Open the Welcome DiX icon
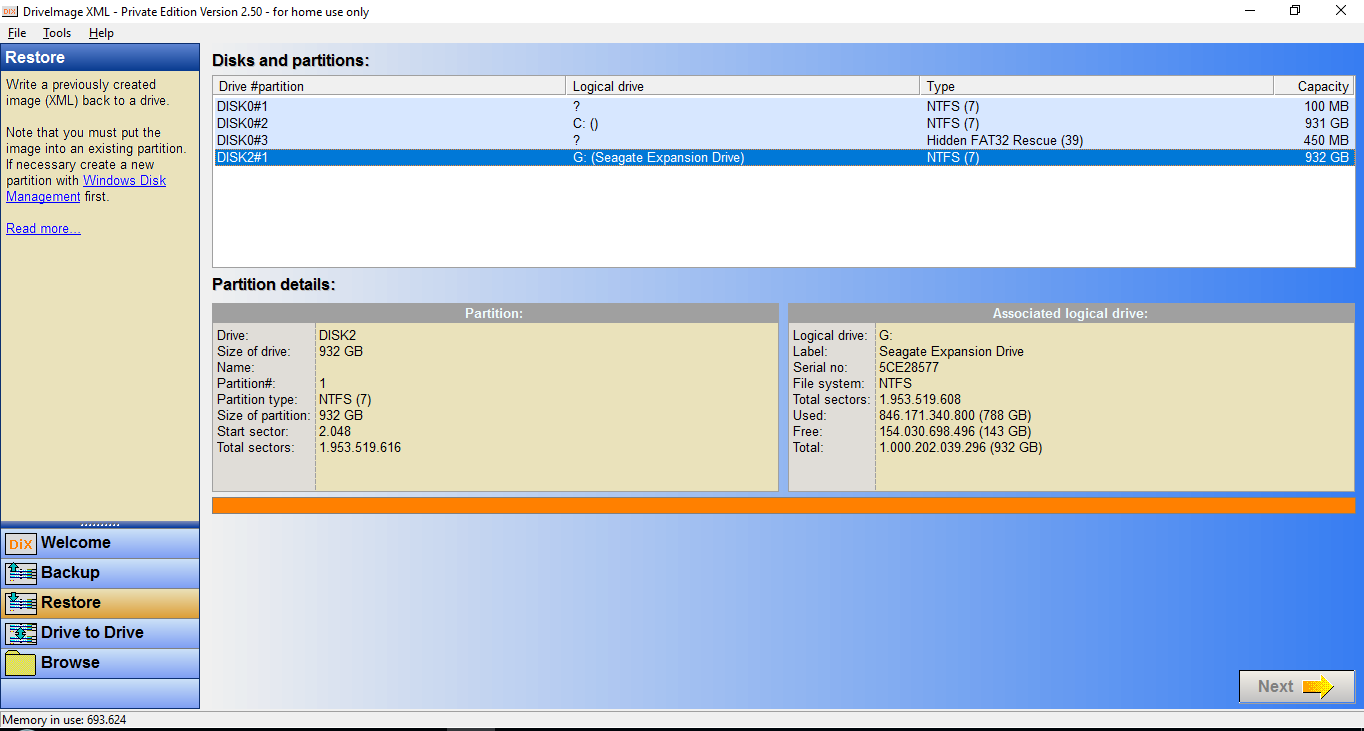 pyautogui.click(x=21, y=544)
